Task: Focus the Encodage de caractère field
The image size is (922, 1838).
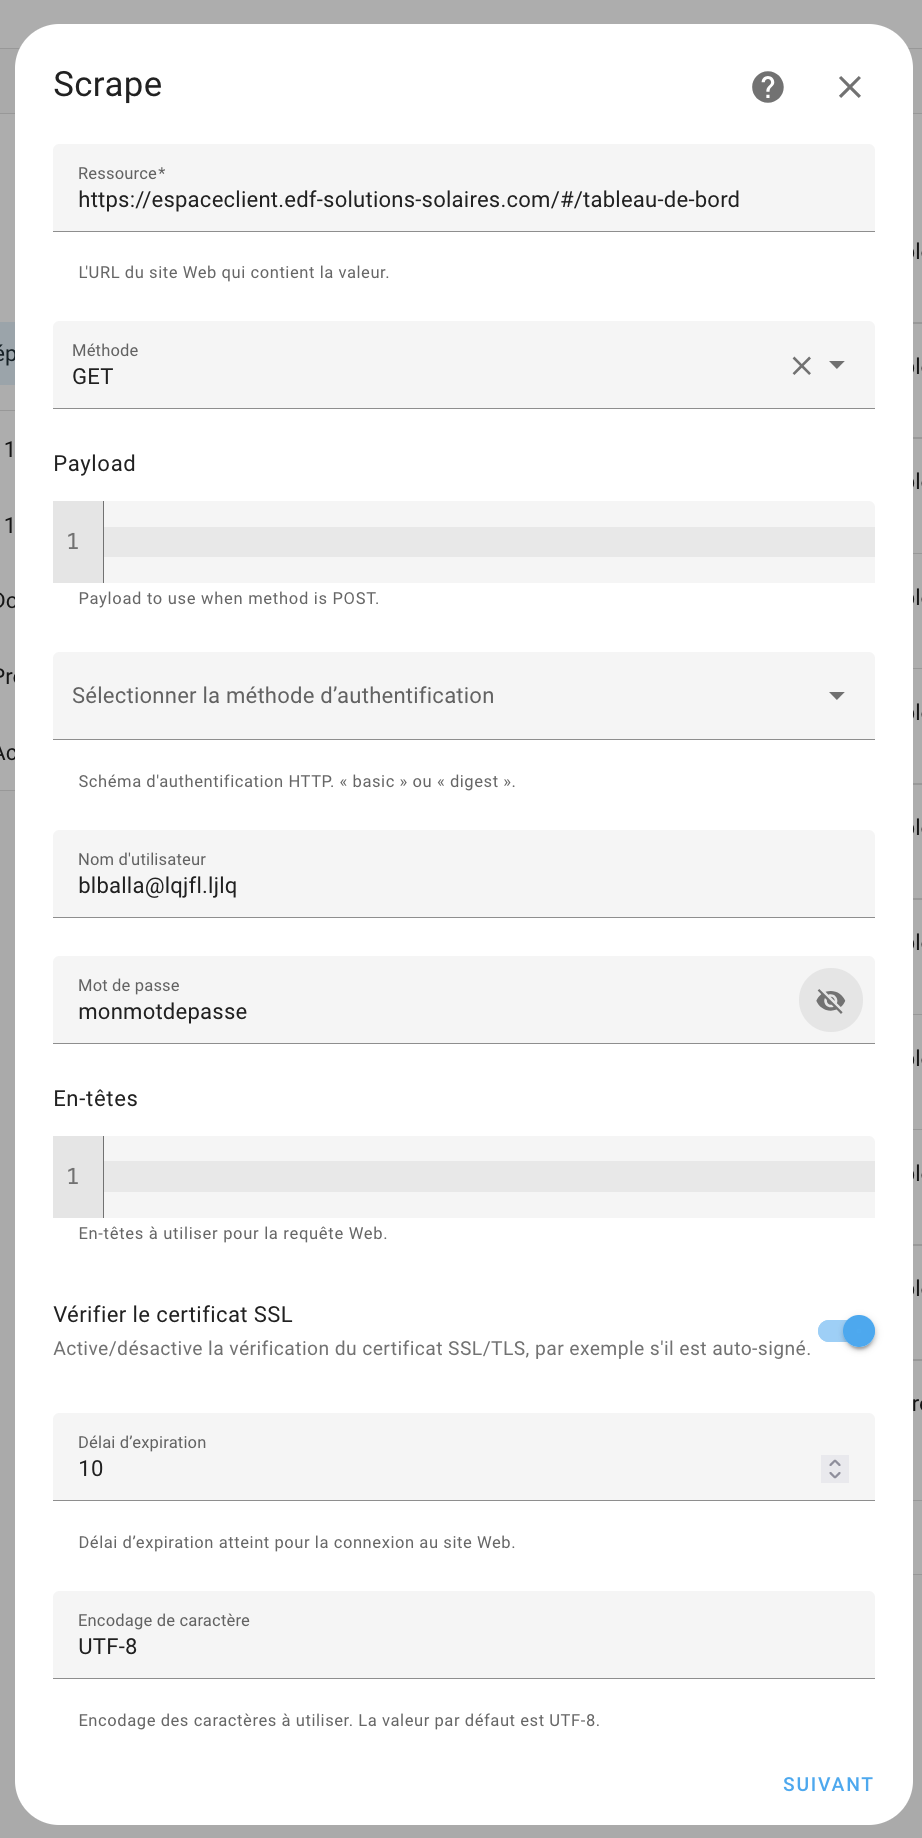Action: [x=464, y=1635]
